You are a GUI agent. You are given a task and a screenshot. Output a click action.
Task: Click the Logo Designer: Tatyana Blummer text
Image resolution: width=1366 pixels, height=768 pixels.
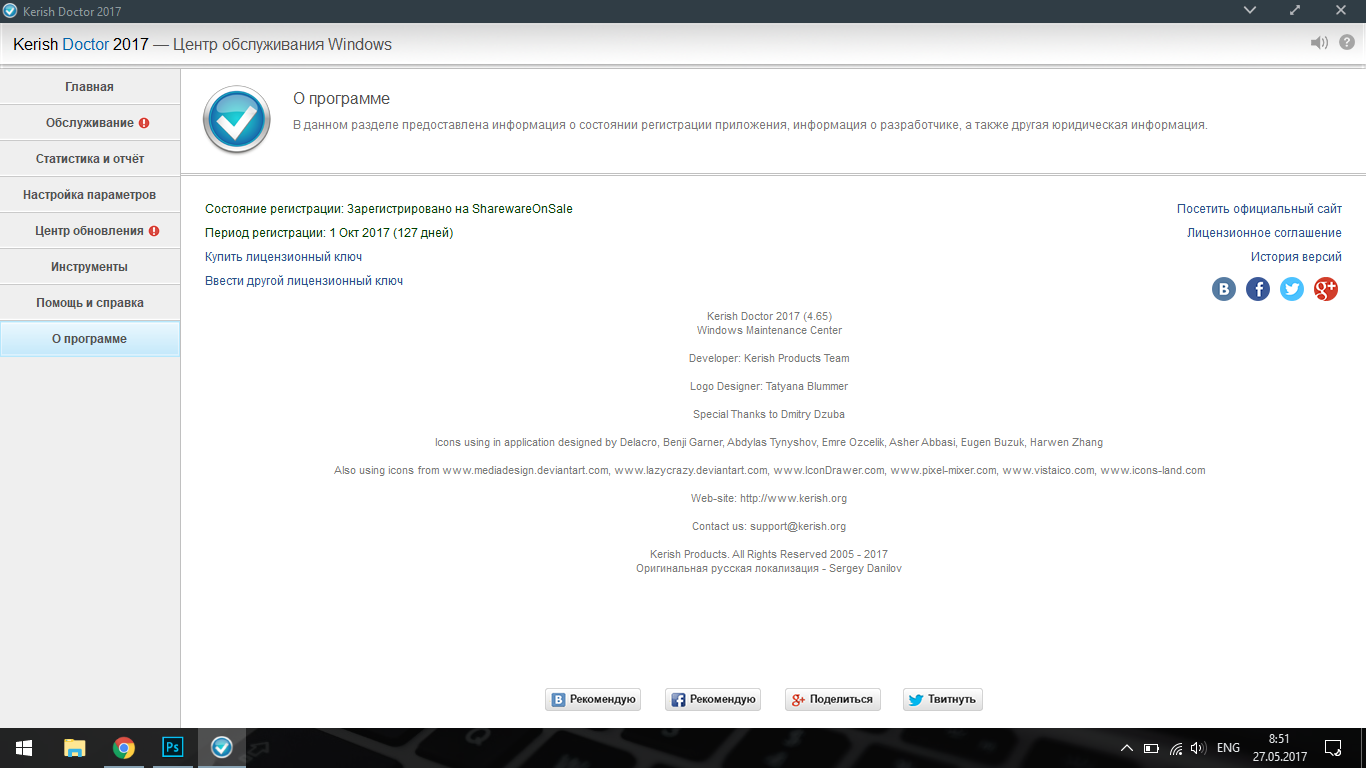click(769, 386)
